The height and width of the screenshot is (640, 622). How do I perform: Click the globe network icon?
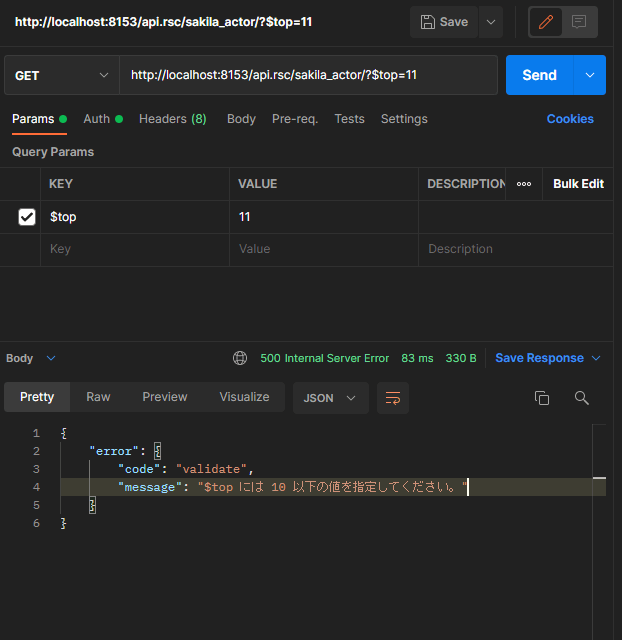pyautogui.click(x=240, y=358)
